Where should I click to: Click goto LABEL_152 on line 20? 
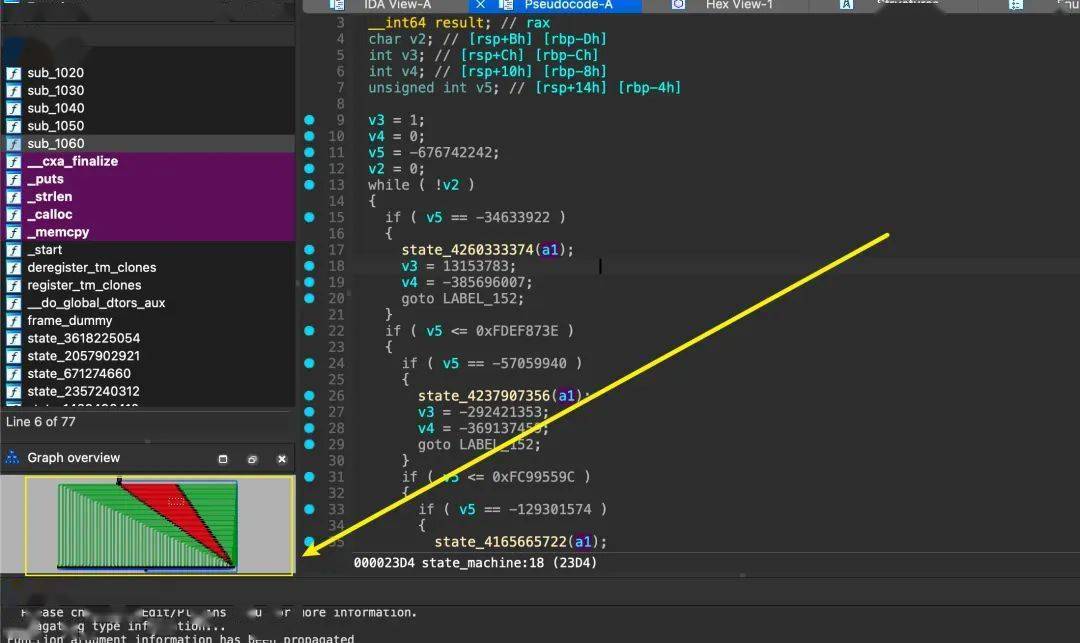click(x=462, y=298)
